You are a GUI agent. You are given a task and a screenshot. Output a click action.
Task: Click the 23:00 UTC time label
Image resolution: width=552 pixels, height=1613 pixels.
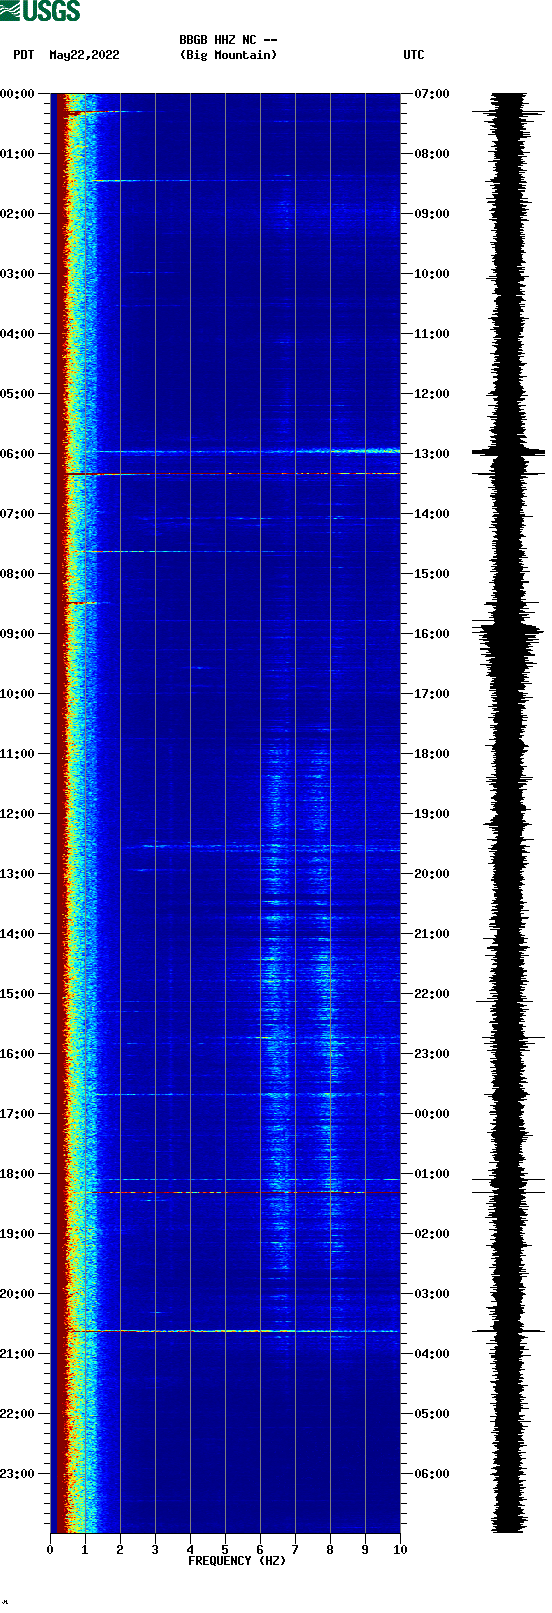tap(432, 1054)
